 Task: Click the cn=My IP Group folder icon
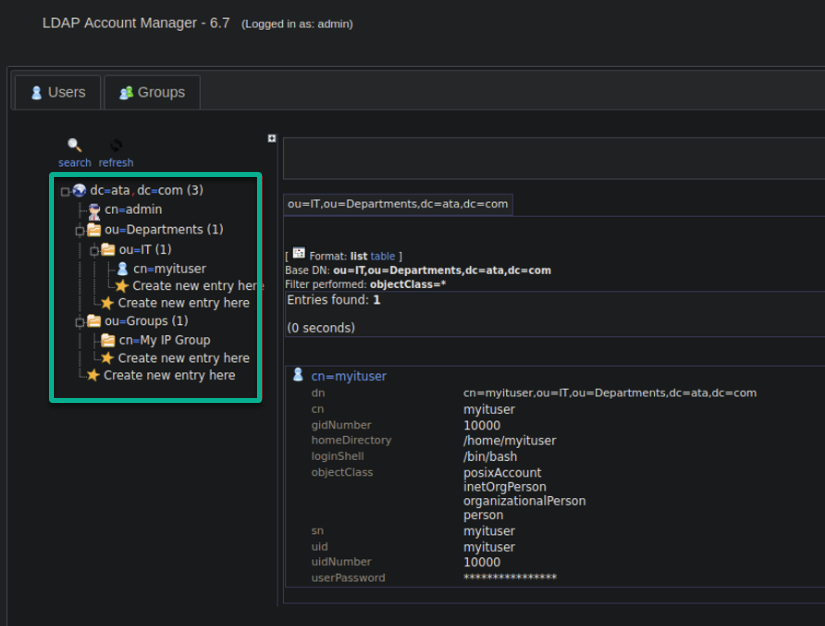coord(108,340)
